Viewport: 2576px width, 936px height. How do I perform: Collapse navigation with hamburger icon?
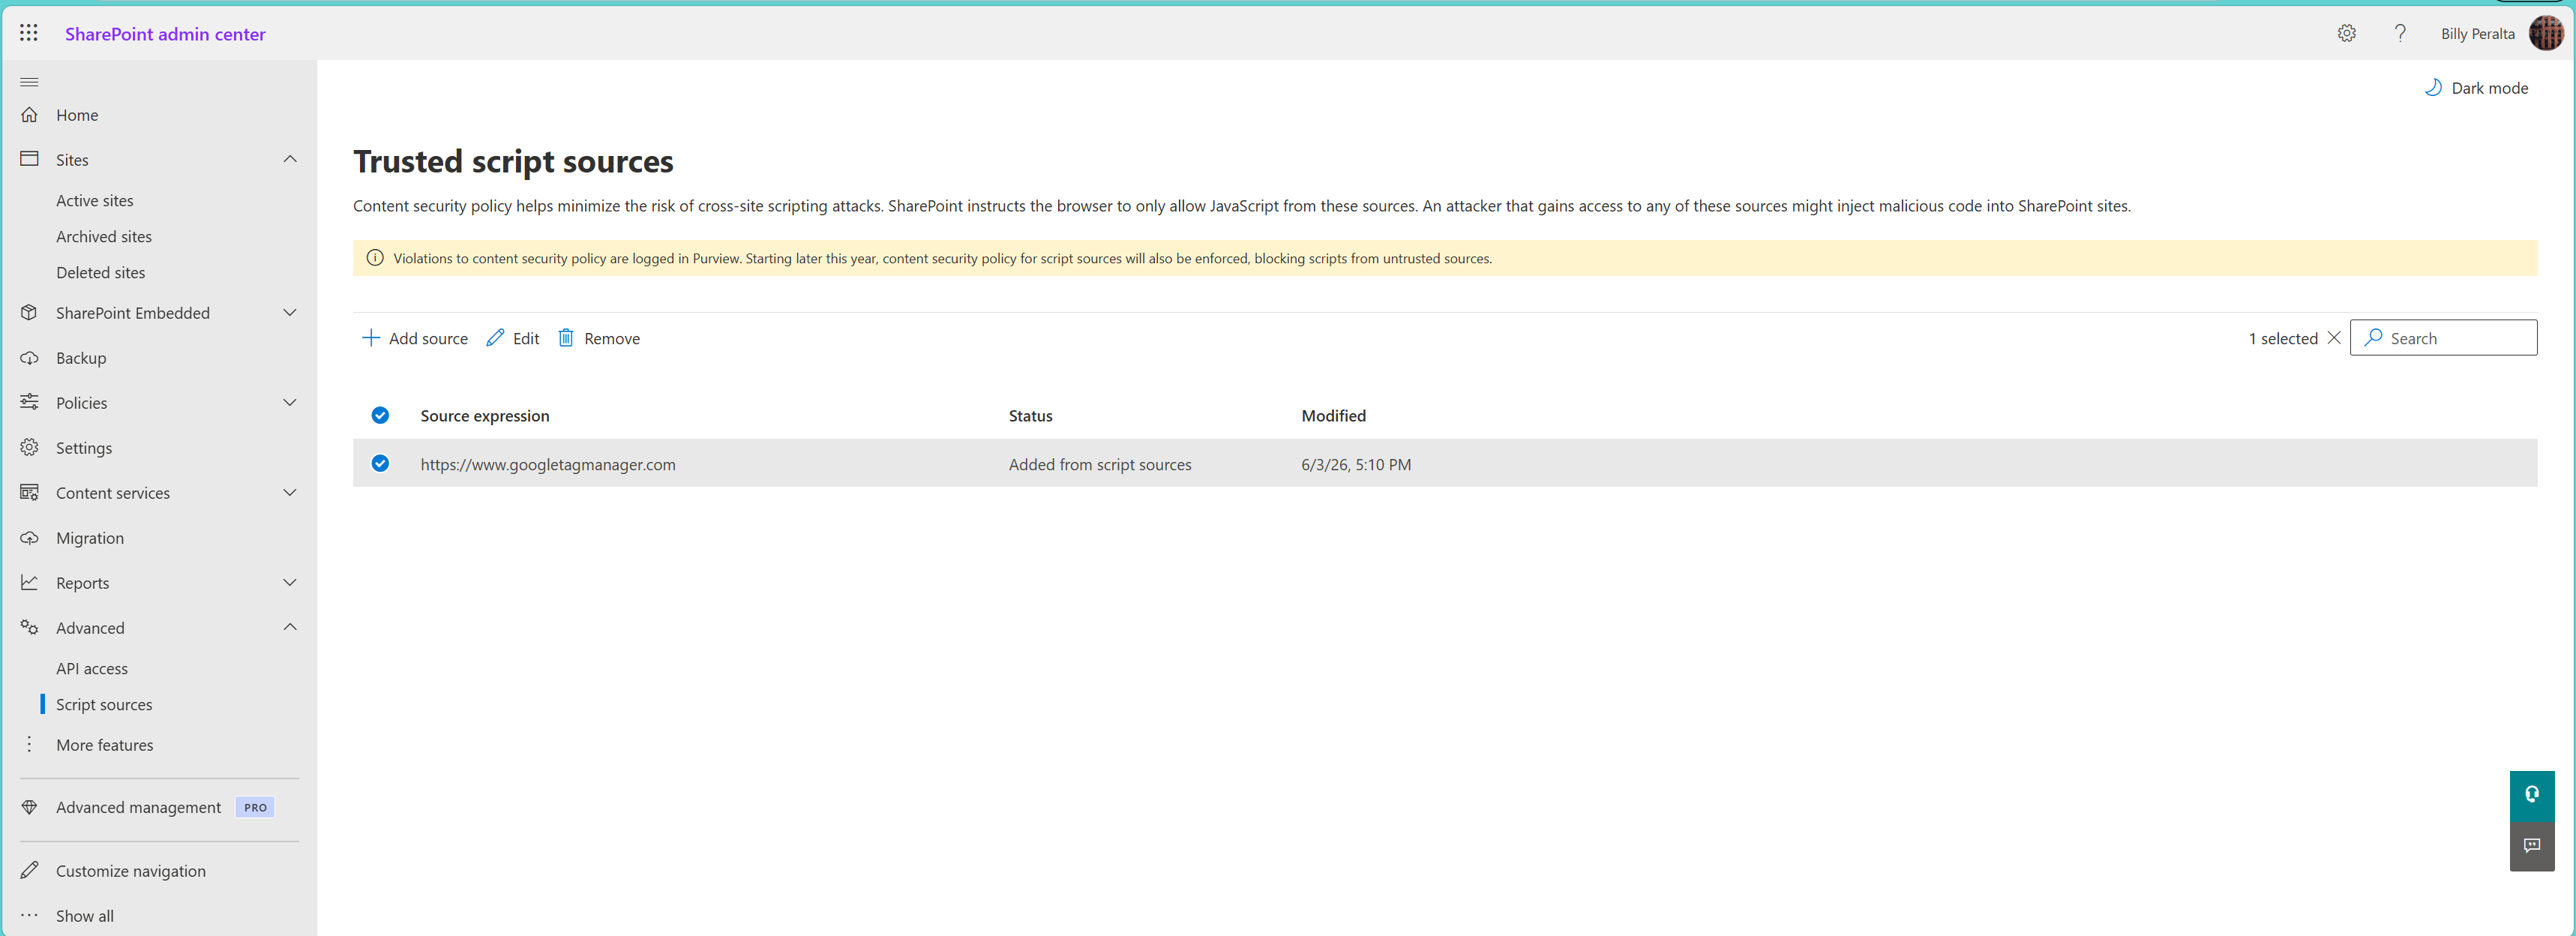tap(29, 82)
